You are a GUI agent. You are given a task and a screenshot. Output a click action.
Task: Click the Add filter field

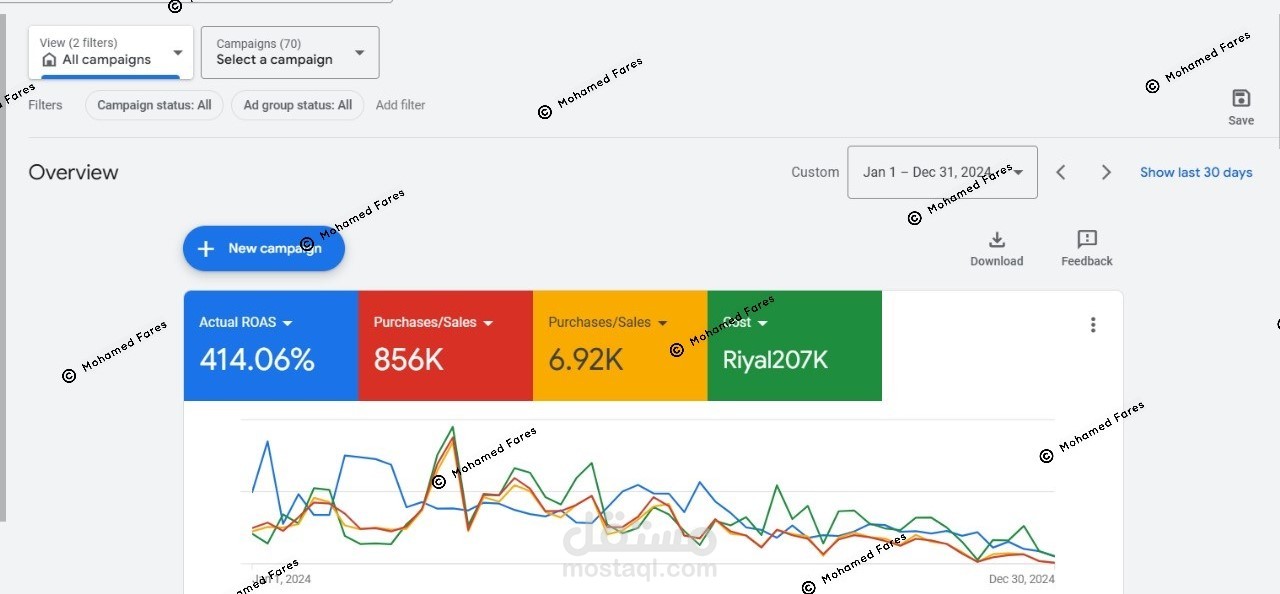pyautogui.click(x=400, y=105)
